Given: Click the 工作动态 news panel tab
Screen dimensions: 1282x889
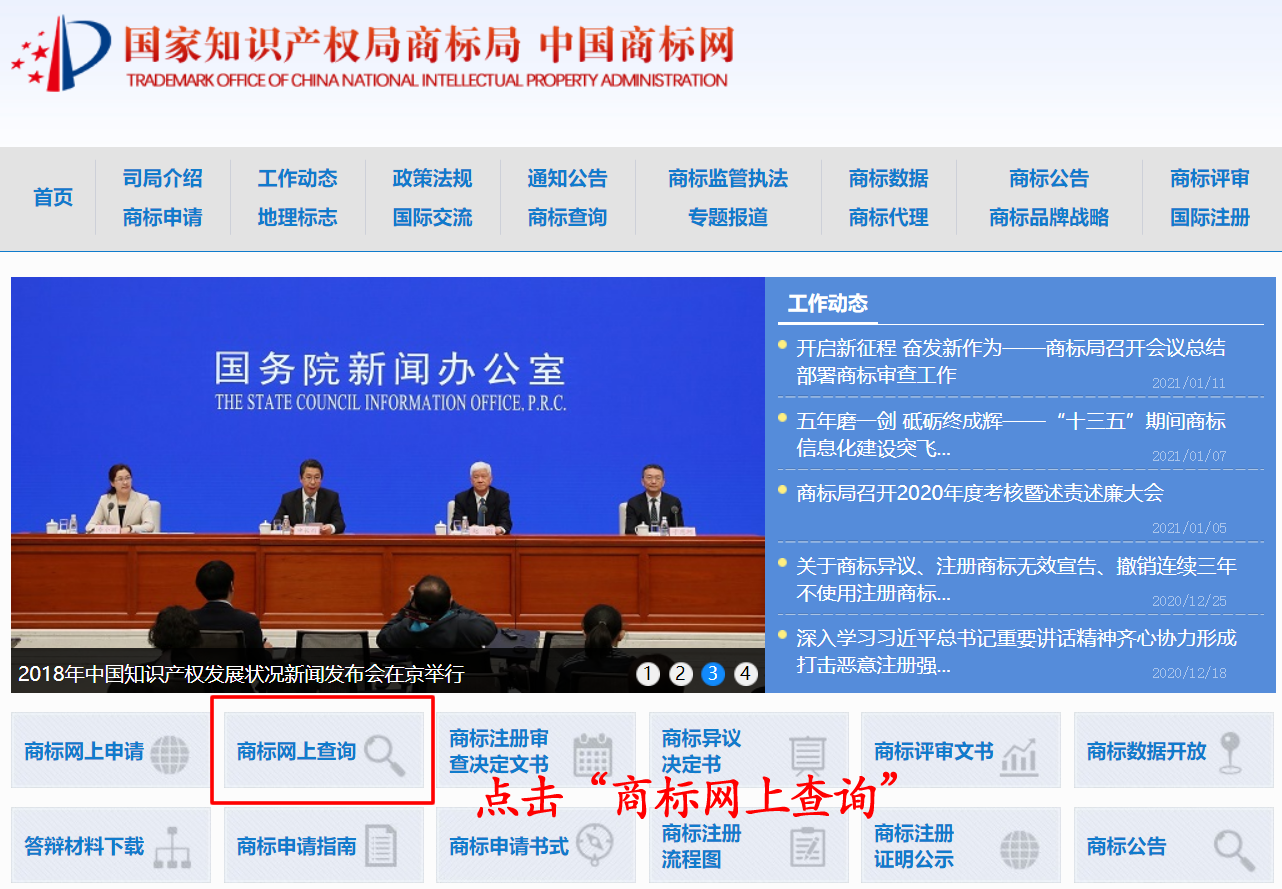Looking at the screenshot, I should pyautogui.click(x=828, y=304).
